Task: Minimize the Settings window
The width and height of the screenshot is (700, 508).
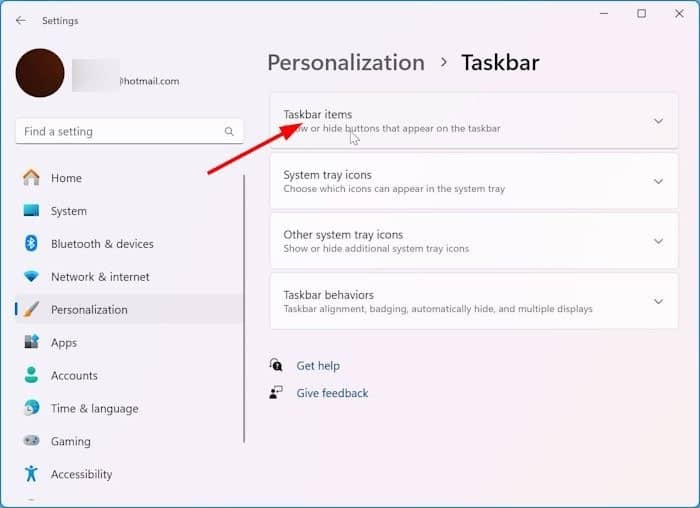Action: click(604, 14)
